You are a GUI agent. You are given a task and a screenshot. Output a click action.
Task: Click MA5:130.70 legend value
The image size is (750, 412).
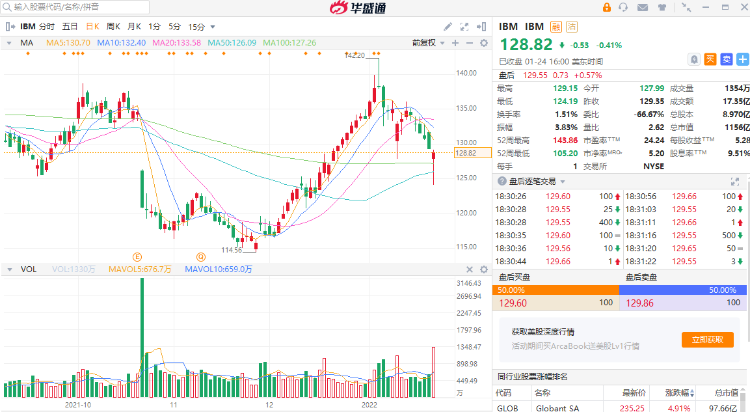click(68, 43)
